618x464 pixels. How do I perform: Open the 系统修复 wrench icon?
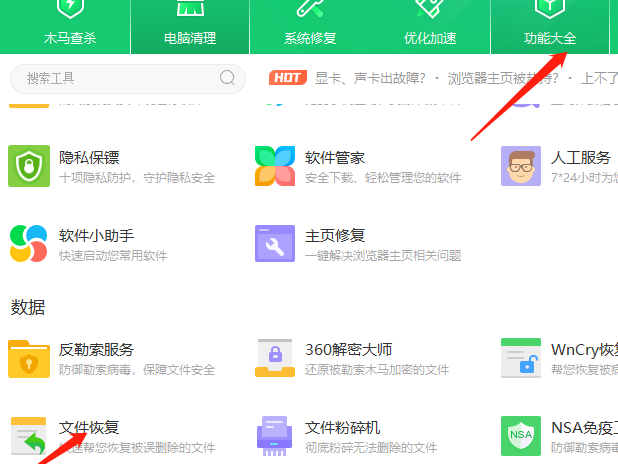pos(310,8)
